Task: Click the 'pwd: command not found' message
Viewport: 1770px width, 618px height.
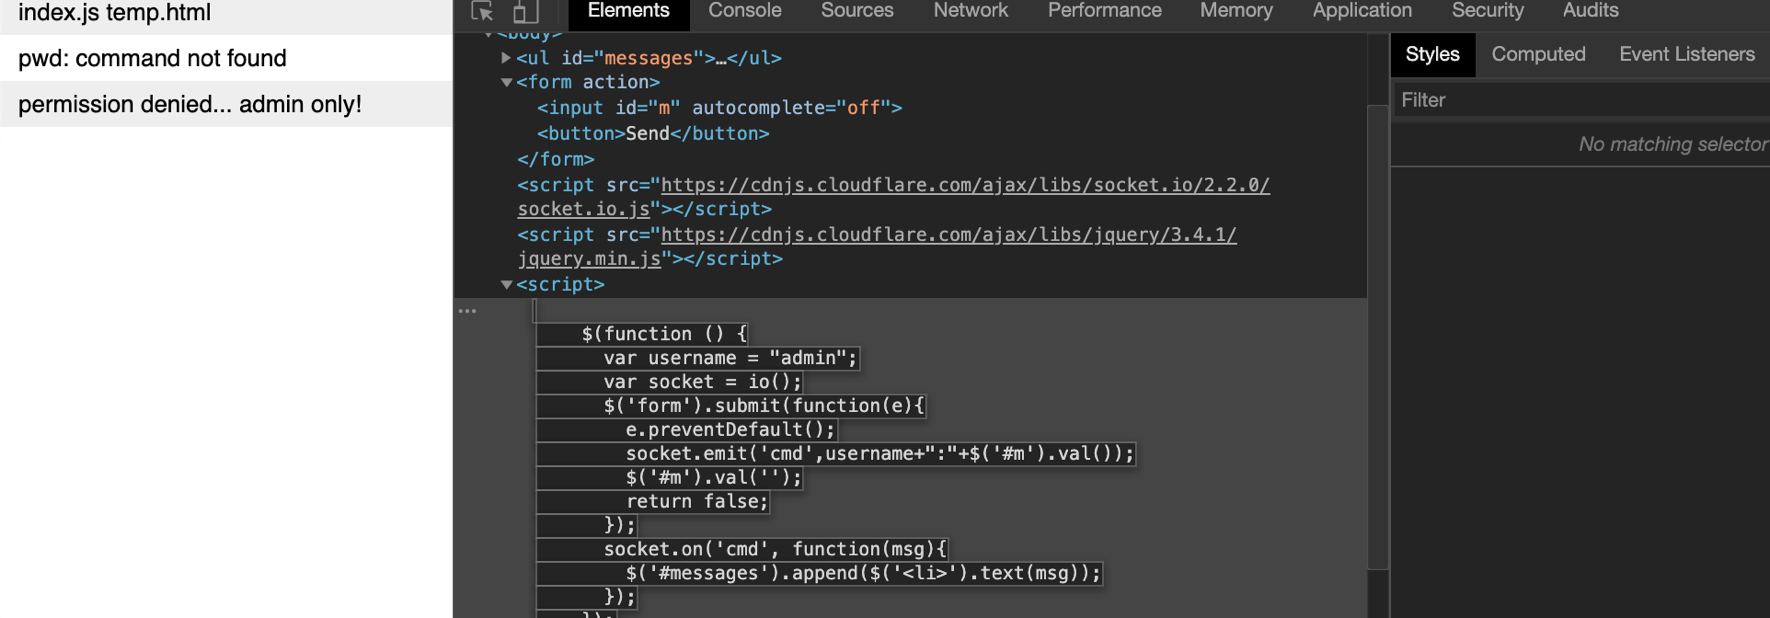Action: [226, 58]
